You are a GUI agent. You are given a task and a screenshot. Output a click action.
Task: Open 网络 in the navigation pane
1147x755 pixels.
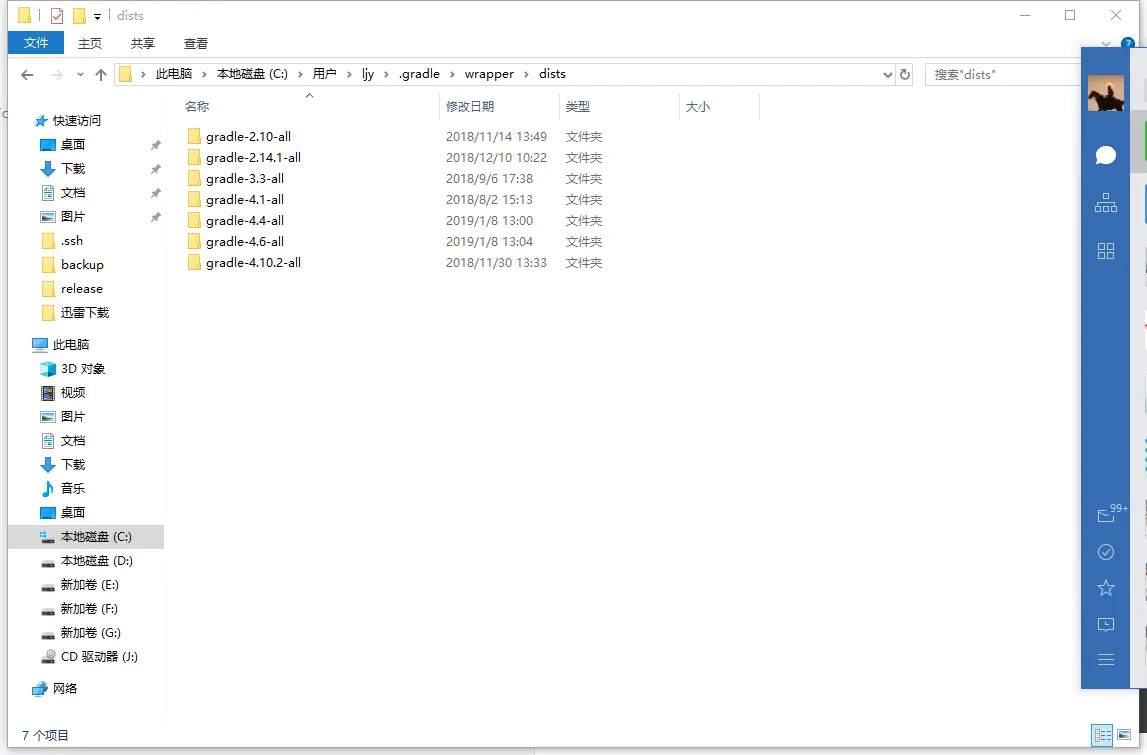[x=64, y=688]
